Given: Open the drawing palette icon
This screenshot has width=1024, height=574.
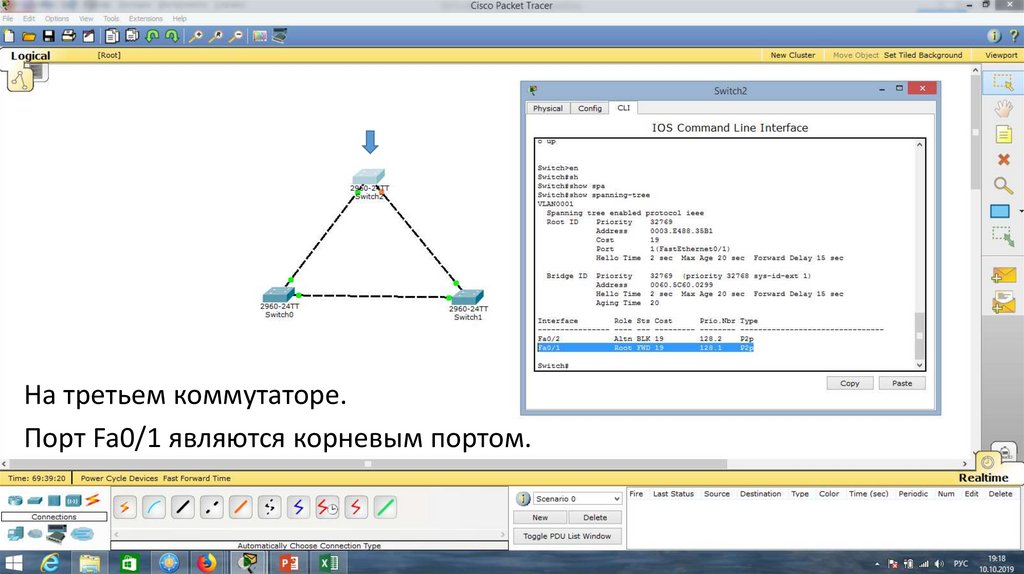Looking at the screenshot, I should tap(260, 36).
